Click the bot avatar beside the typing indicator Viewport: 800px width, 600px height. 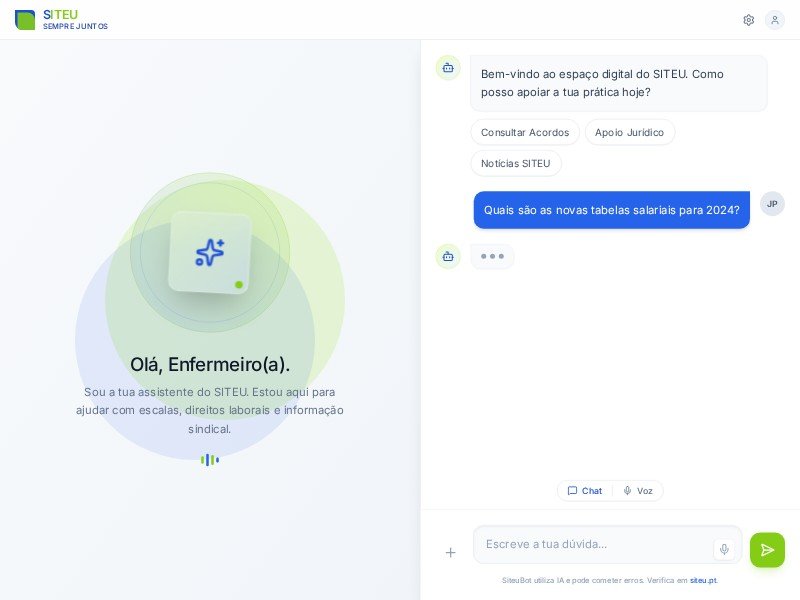pyautogui.click(x=448, y=256)
